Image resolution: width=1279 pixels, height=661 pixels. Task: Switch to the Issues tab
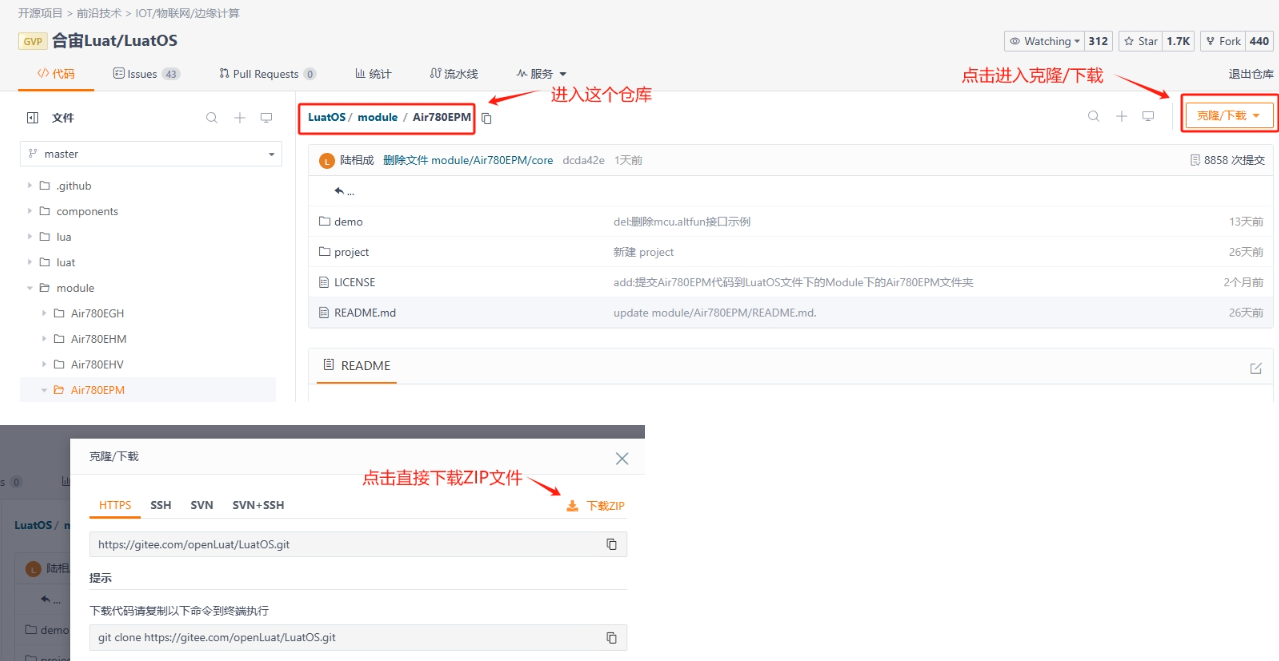pos(146,74)
